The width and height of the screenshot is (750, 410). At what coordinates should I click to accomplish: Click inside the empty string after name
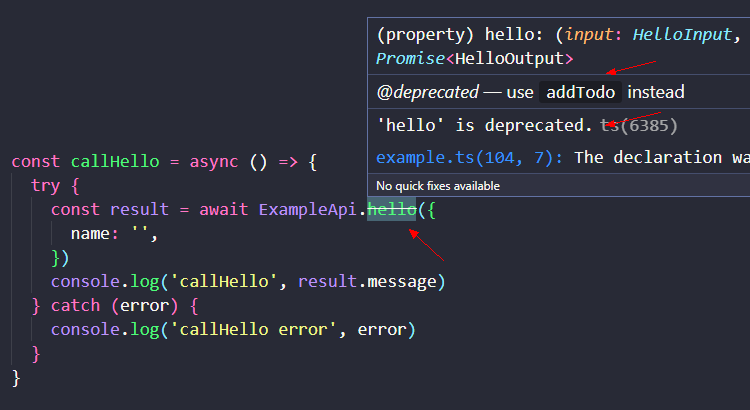pos(140,232)
